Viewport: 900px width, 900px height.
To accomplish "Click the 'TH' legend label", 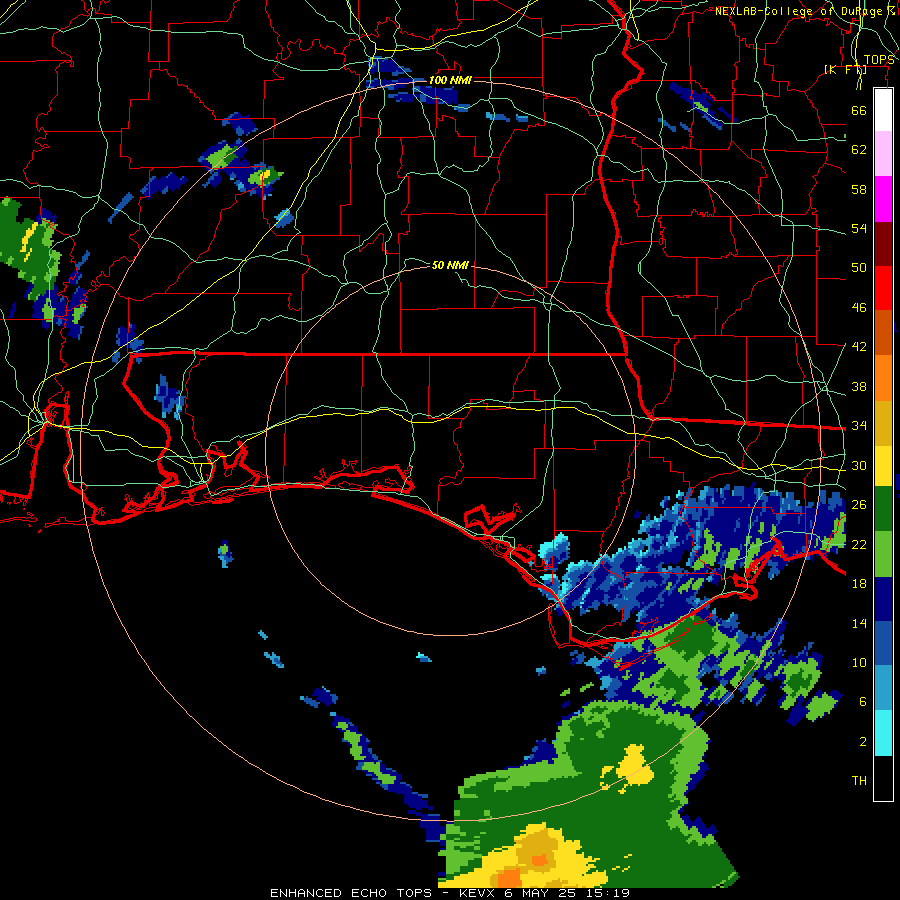I will point(859,781).
